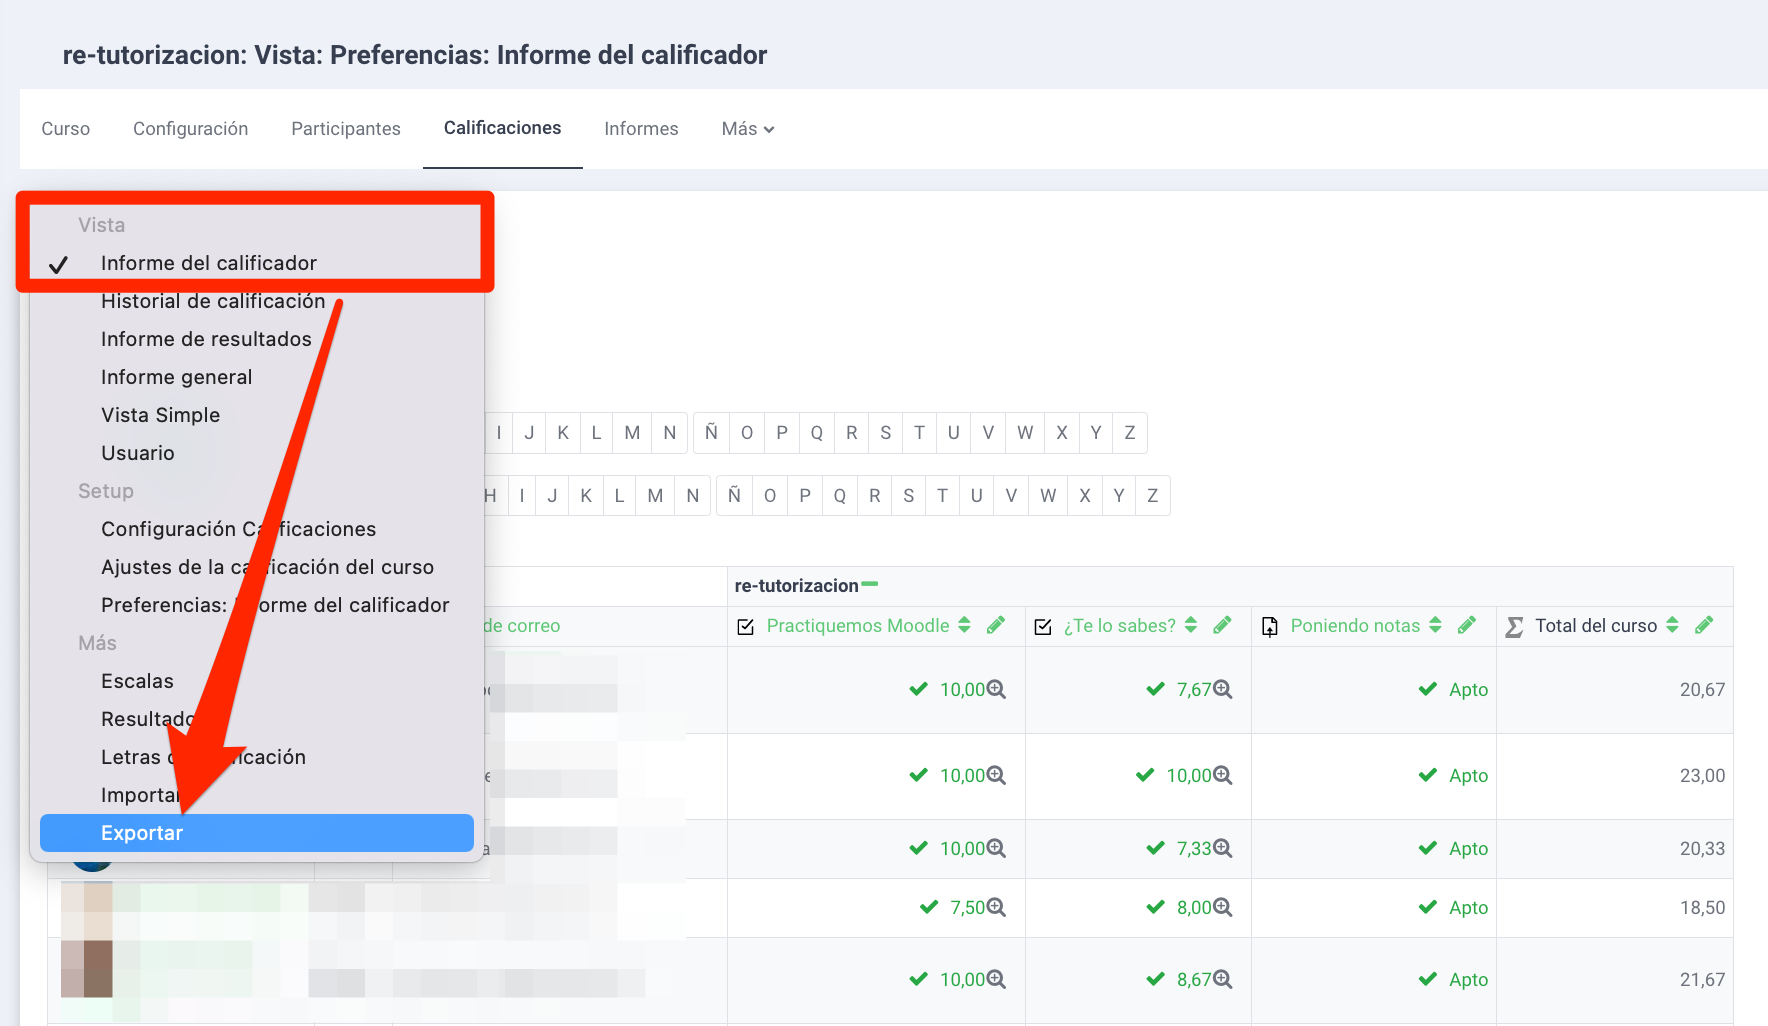The width and height of the screenshot is (1768, 1026).
Task: Open the Practiquemos Moodle activity link
Action: tap(858, 625)
